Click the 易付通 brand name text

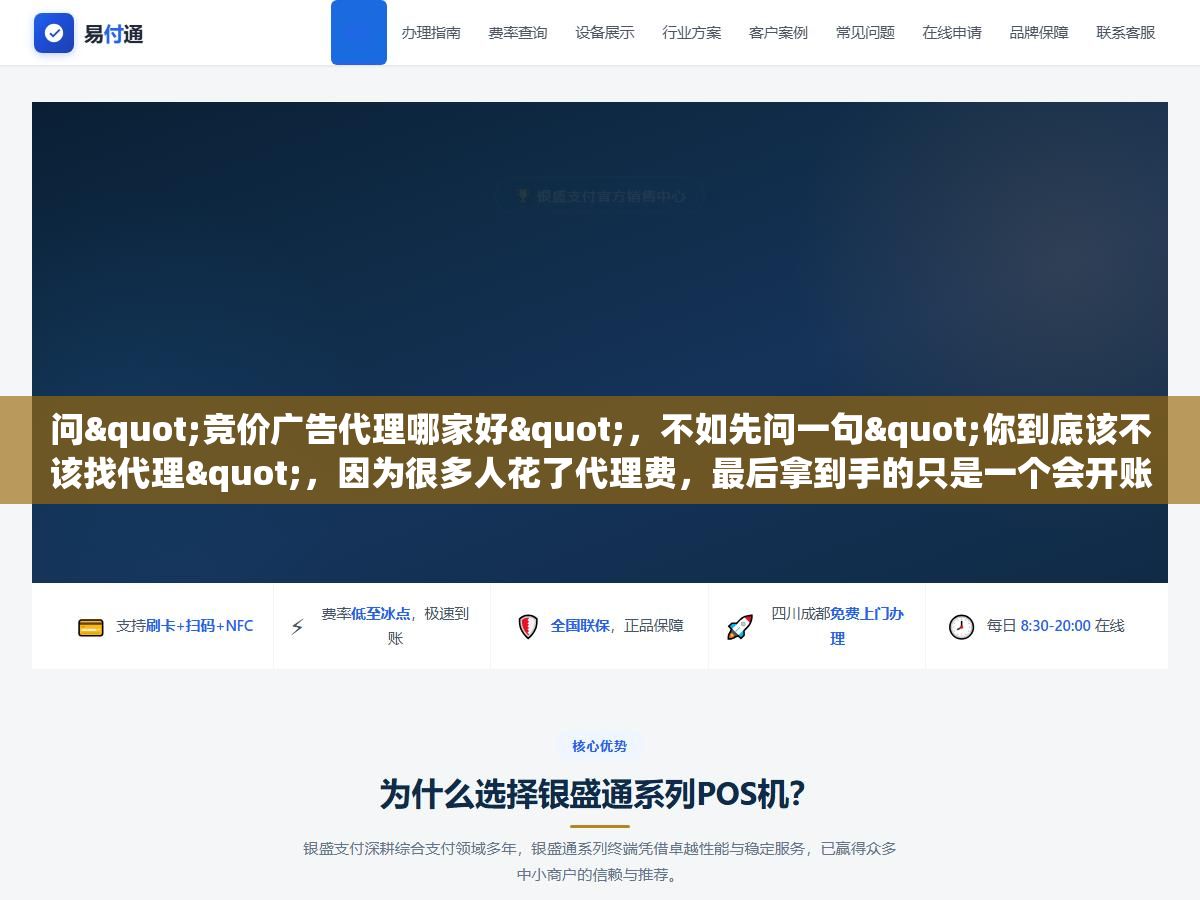pyautogui.click(x=113, y=34)
